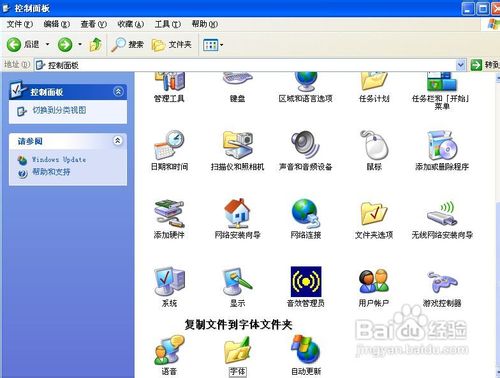This screenshot has height=378, width=500.
Task: Open the 添加硬件 add hardware icon
Action: point(169,214)
